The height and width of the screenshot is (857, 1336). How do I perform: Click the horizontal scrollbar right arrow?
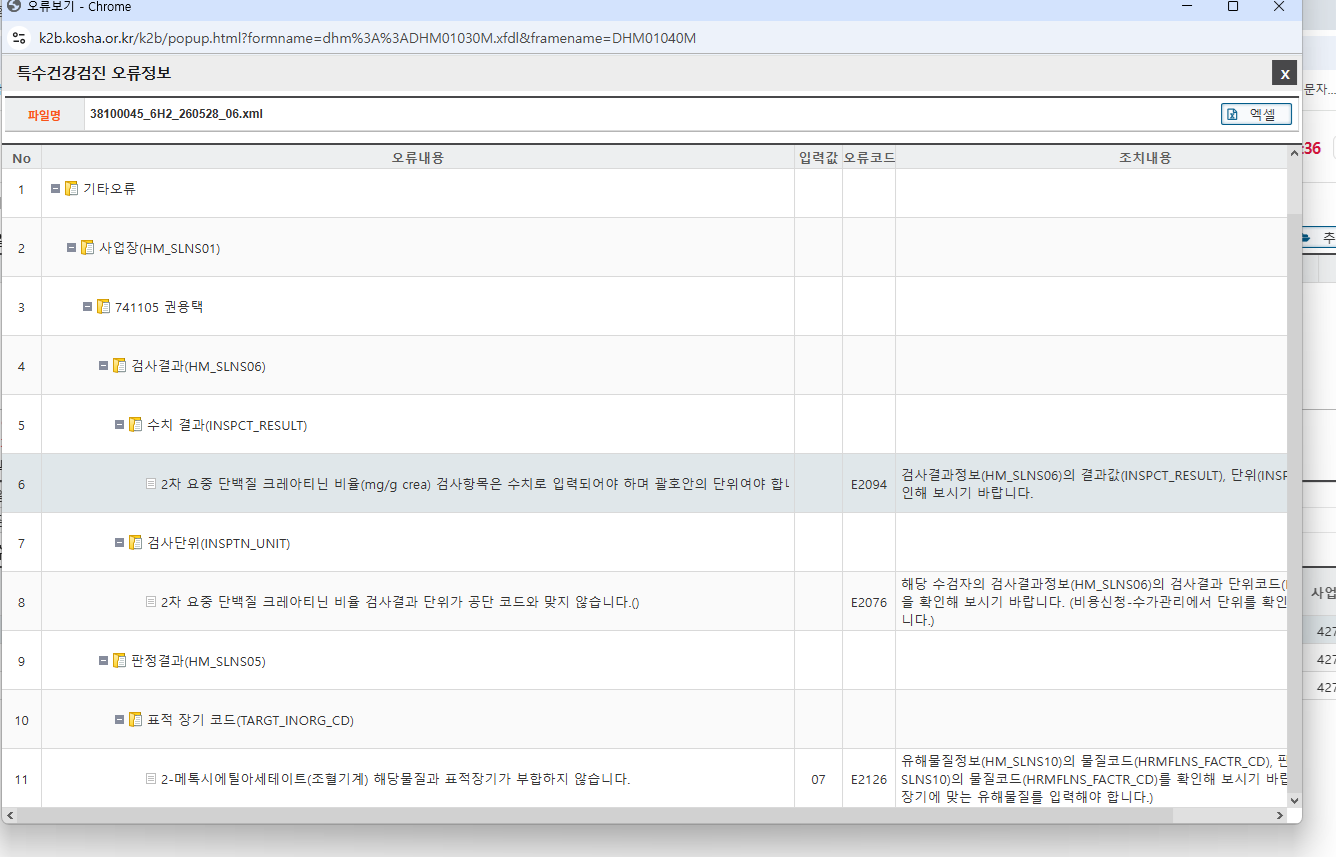(x=1279, y=815)
